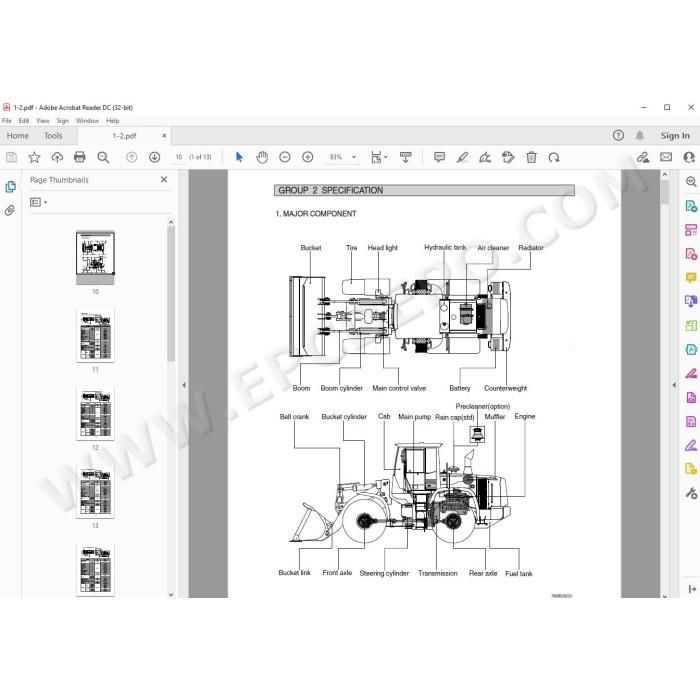Open the Comment tool in right pane
This screenshot has height=700, width=700.
click(691, 278)
